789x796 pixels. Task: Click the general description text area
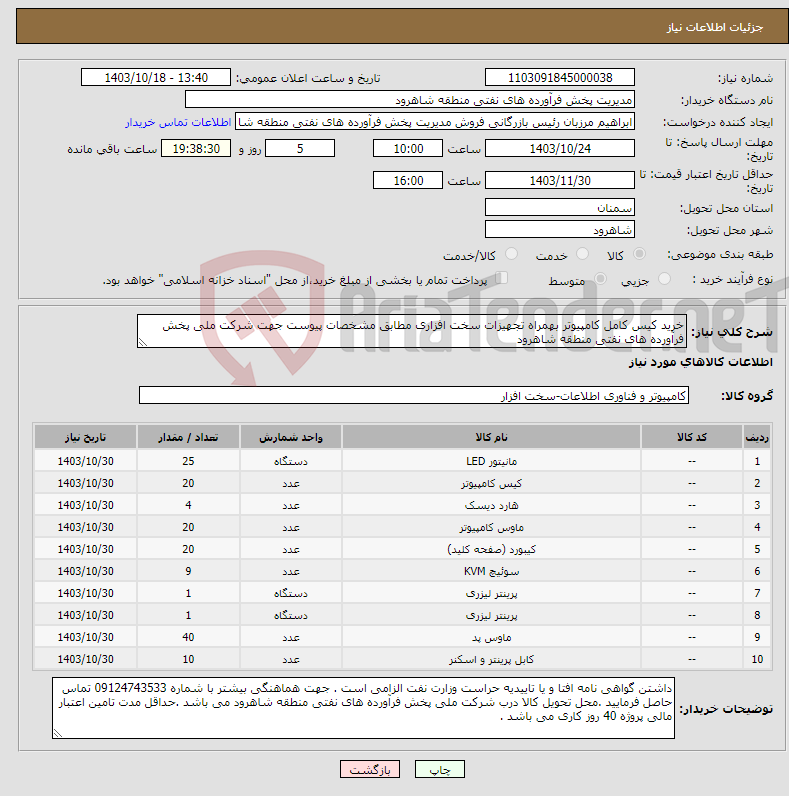(412, 331)
